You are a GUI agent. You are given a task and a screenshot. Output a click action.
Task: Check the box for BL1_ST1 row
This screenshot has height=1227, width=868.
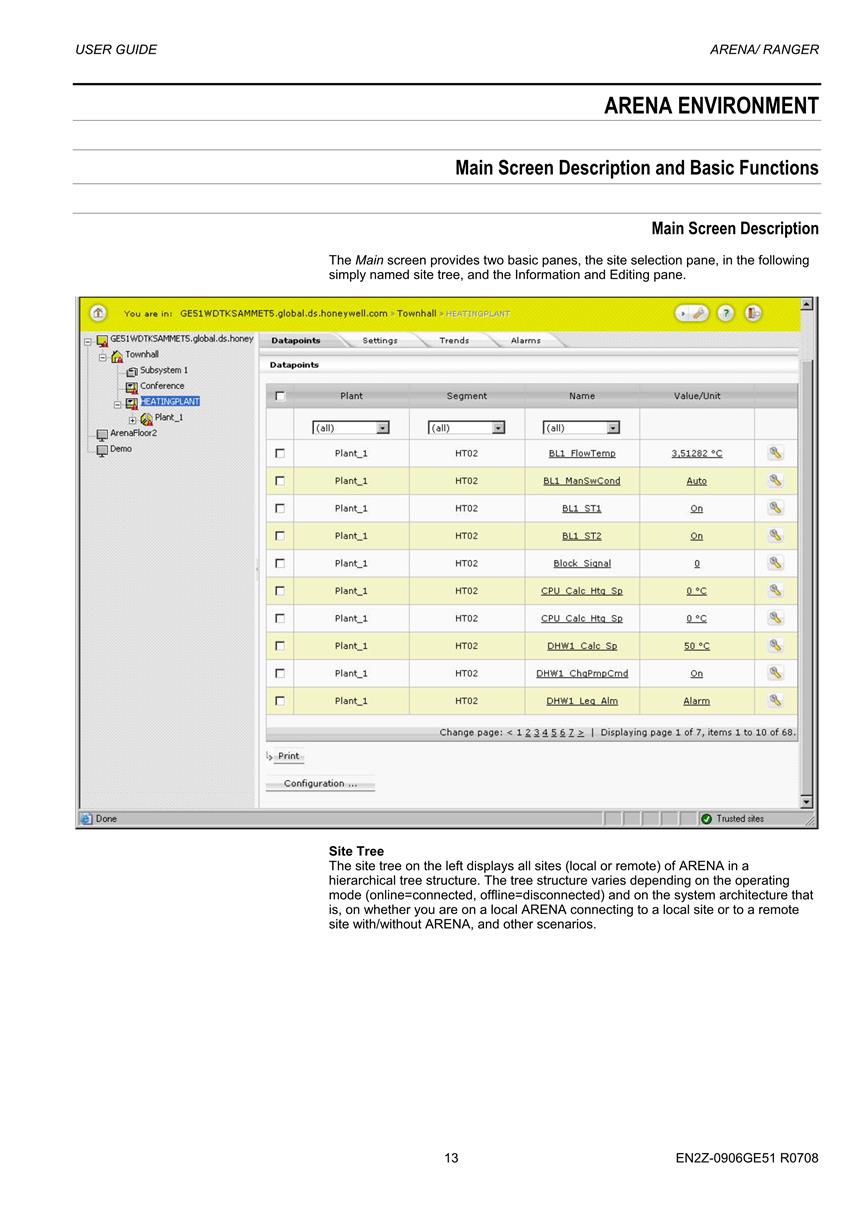pos(280,508)
